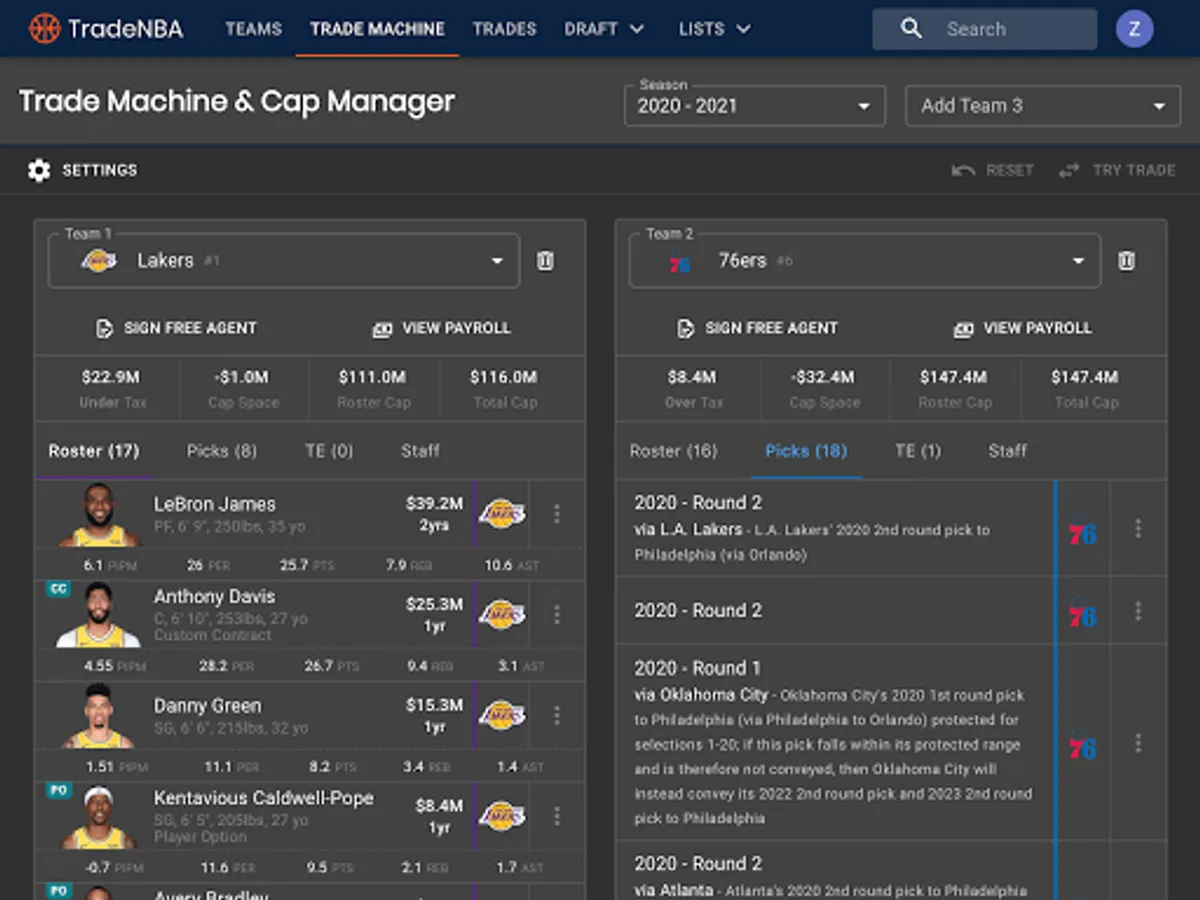This screenshot has width=1200, height=900.
Task: Expand the Draft navigation menu
Action: [604, 29]
